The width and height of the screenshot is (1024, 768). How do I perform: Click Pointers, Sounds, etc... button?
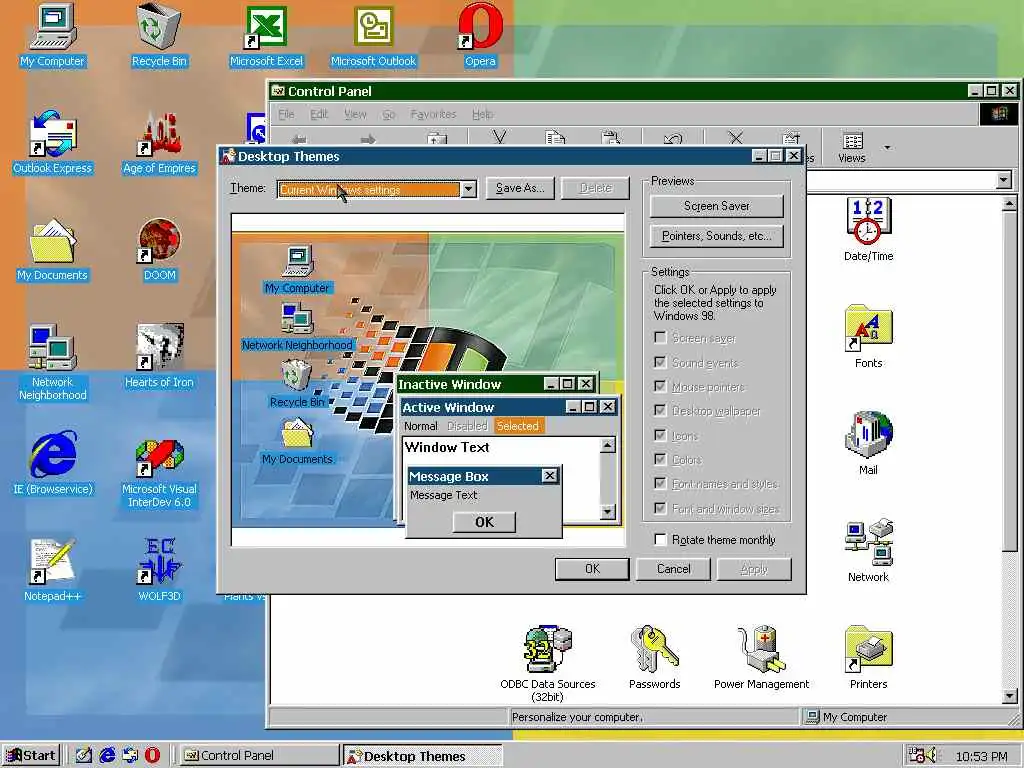(716, 236)
